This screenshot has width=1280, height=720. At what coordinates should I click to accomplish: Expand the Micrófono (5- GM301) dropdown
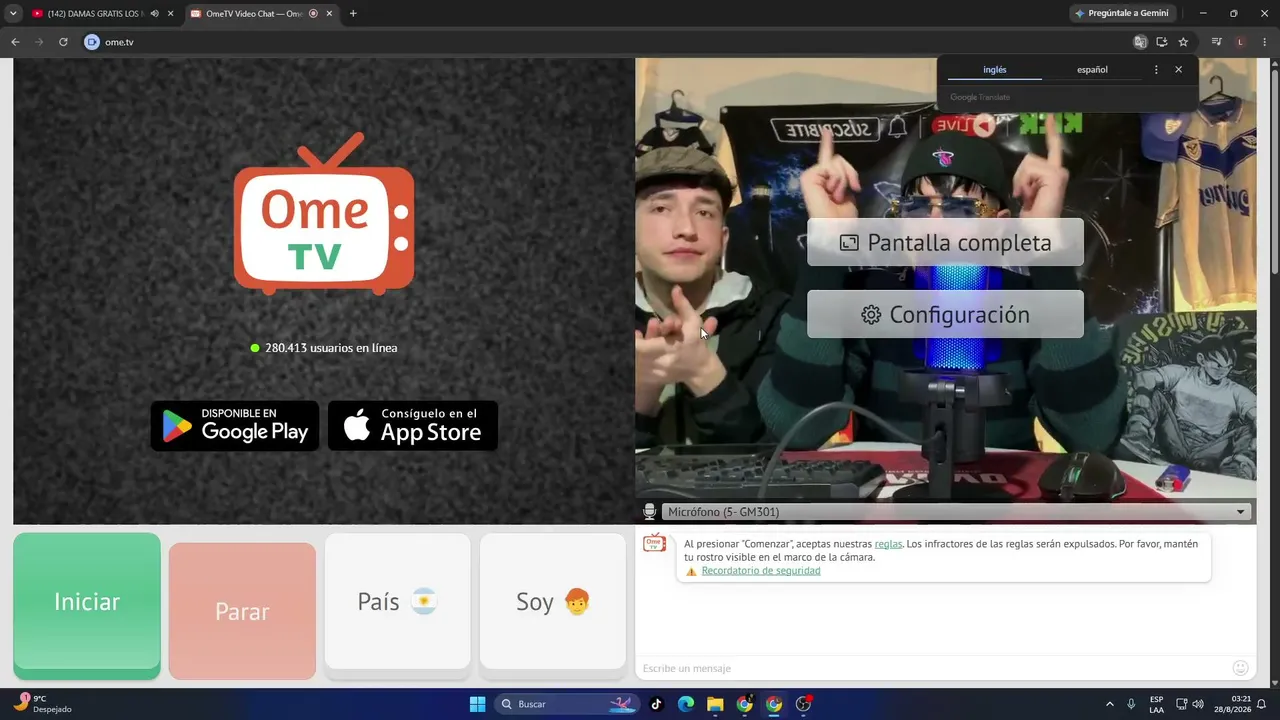click(956, 512)
